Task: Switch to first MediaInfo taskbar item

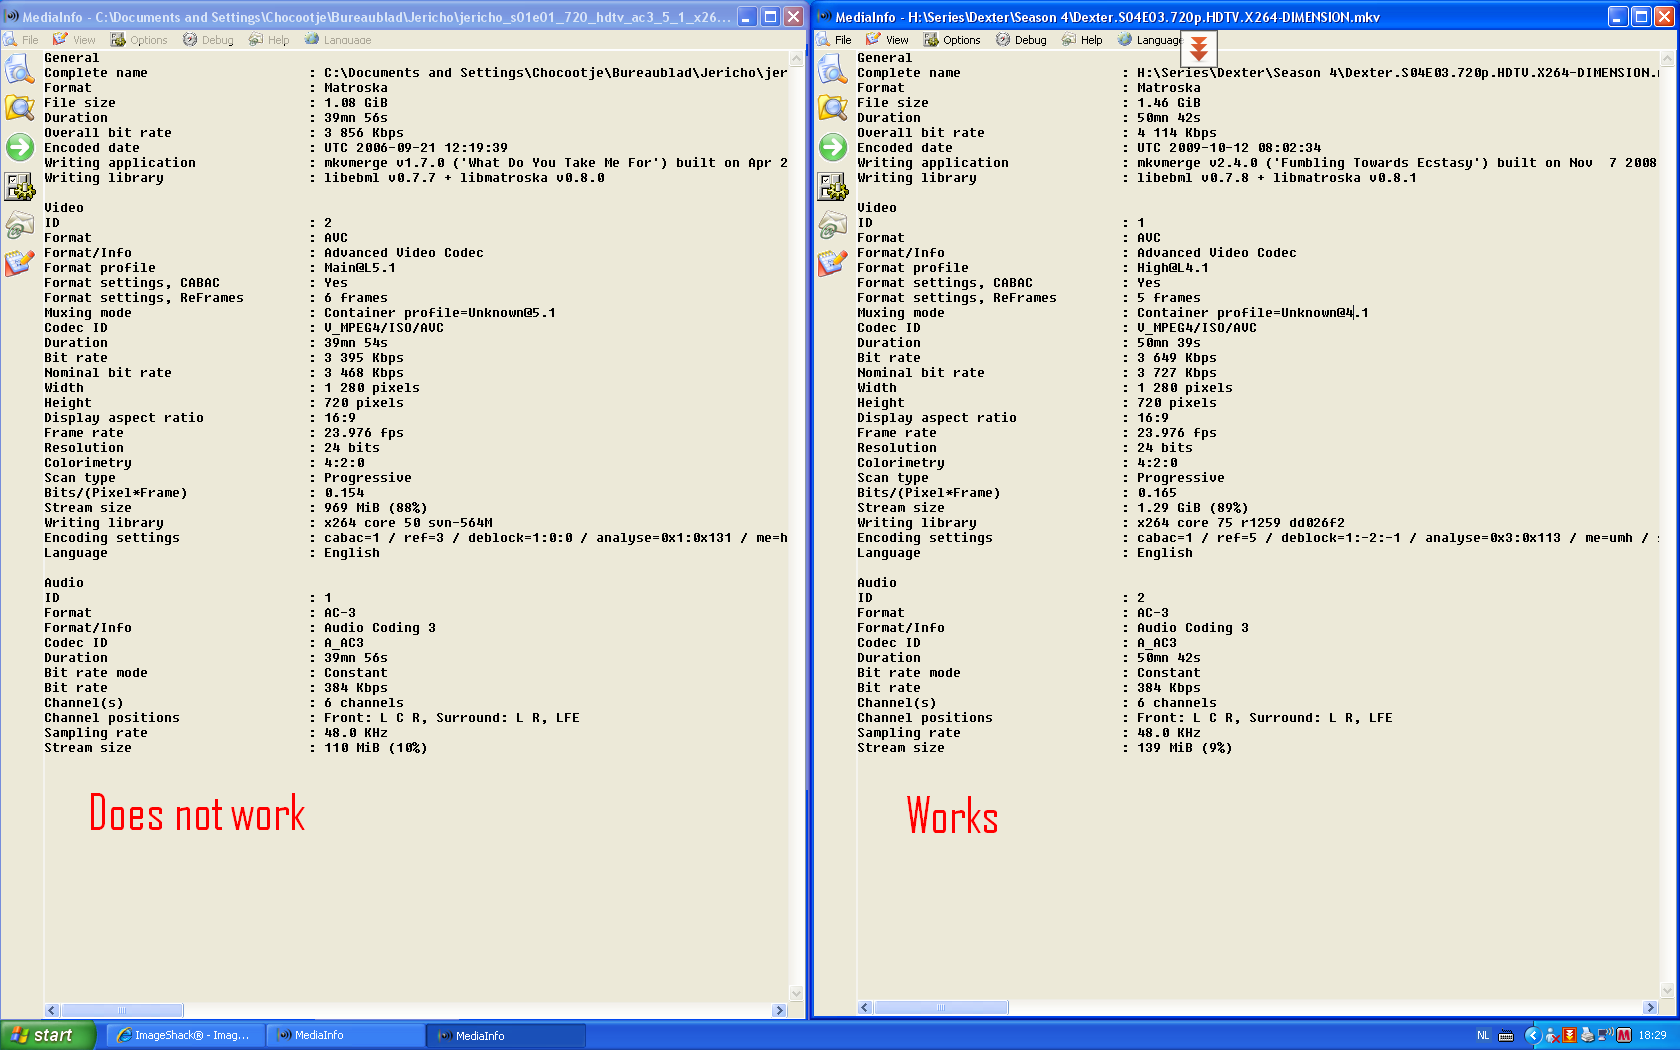Action: click(x=345, y=1035)
